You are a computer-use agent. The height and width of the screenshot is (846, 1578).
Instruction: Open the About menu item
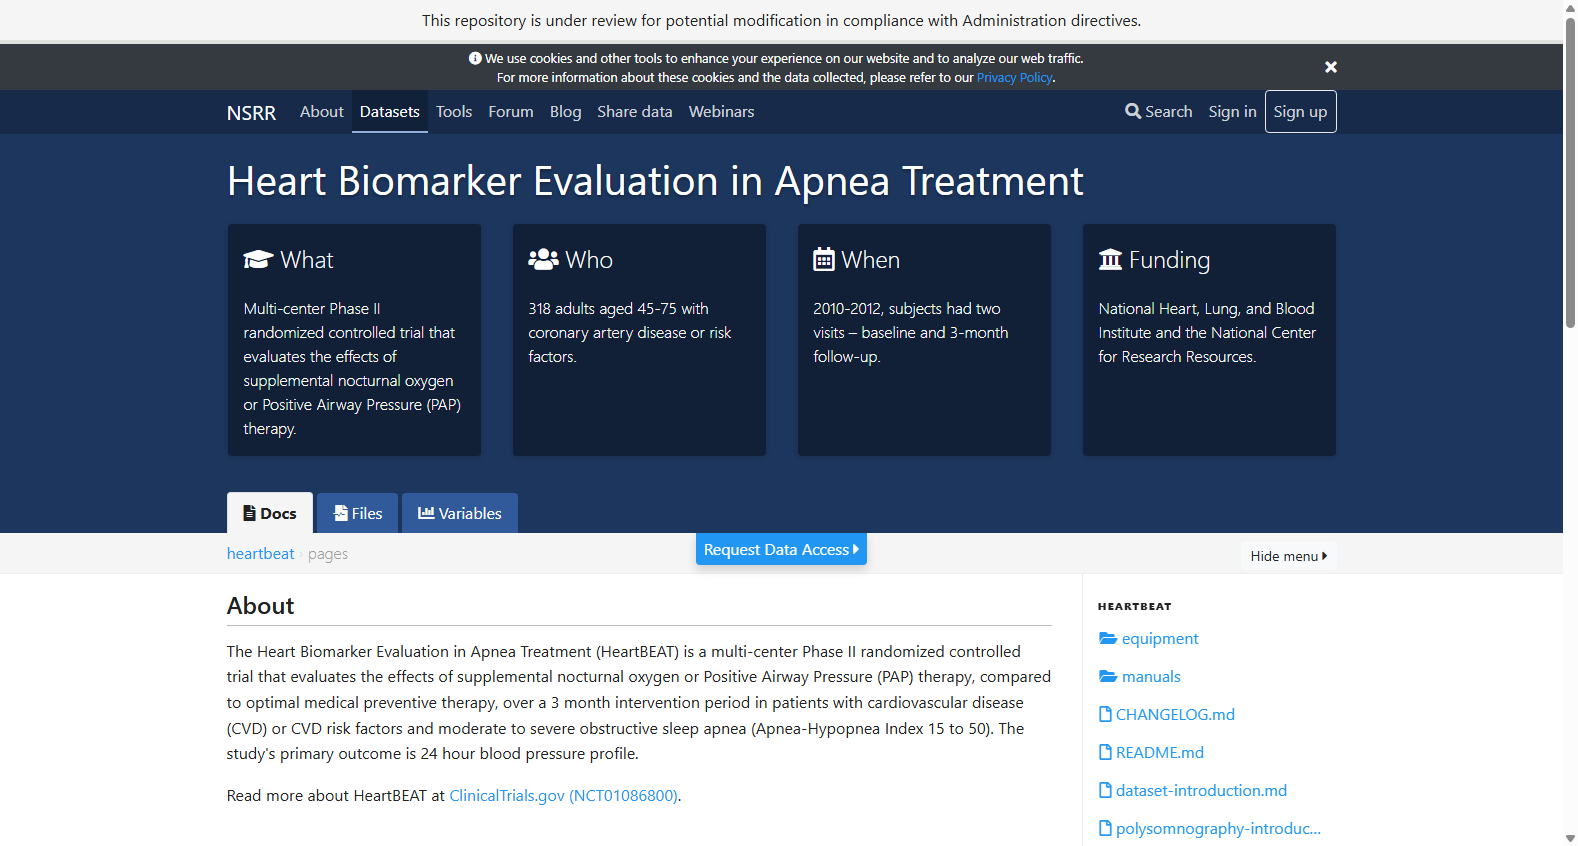pyautogui.click(x=321, y=112)
